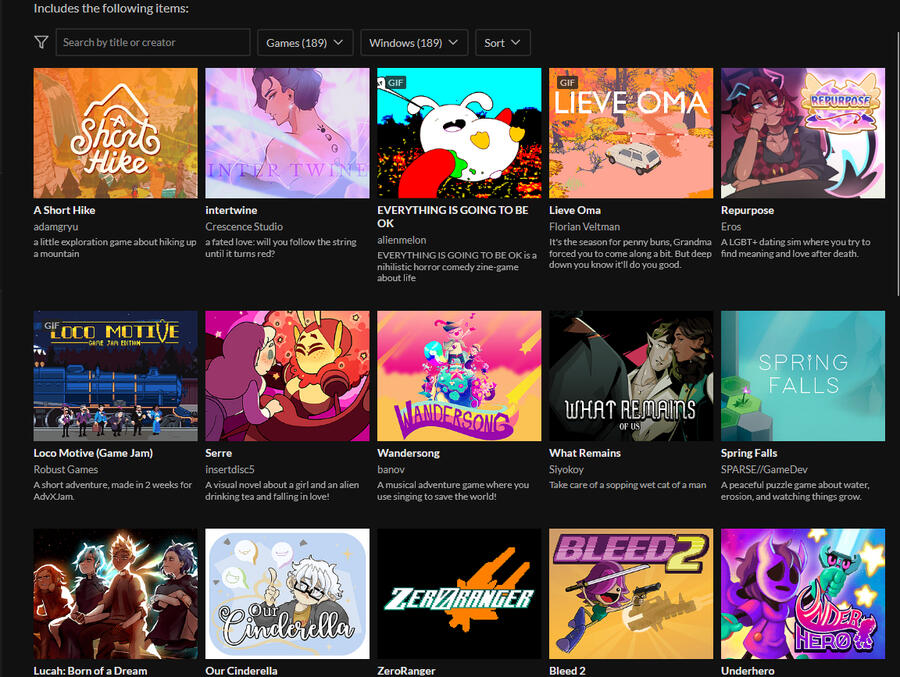The height and width of the screenshot is (677, 900).
Task: Open the Wandersong cover image
Action: coord(459,376)
